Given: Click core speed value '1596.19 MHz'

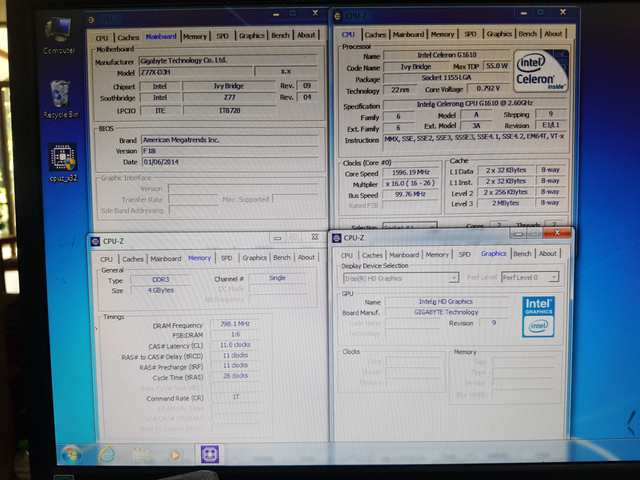Looking at the screenshot, I should (411, 173).
